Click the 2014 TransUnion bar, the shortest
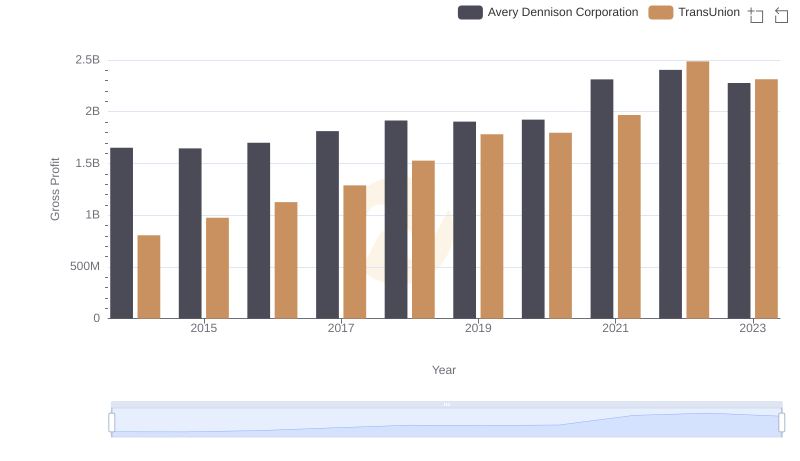The width and height of the screenshot is (800, 461). [149, 277]
